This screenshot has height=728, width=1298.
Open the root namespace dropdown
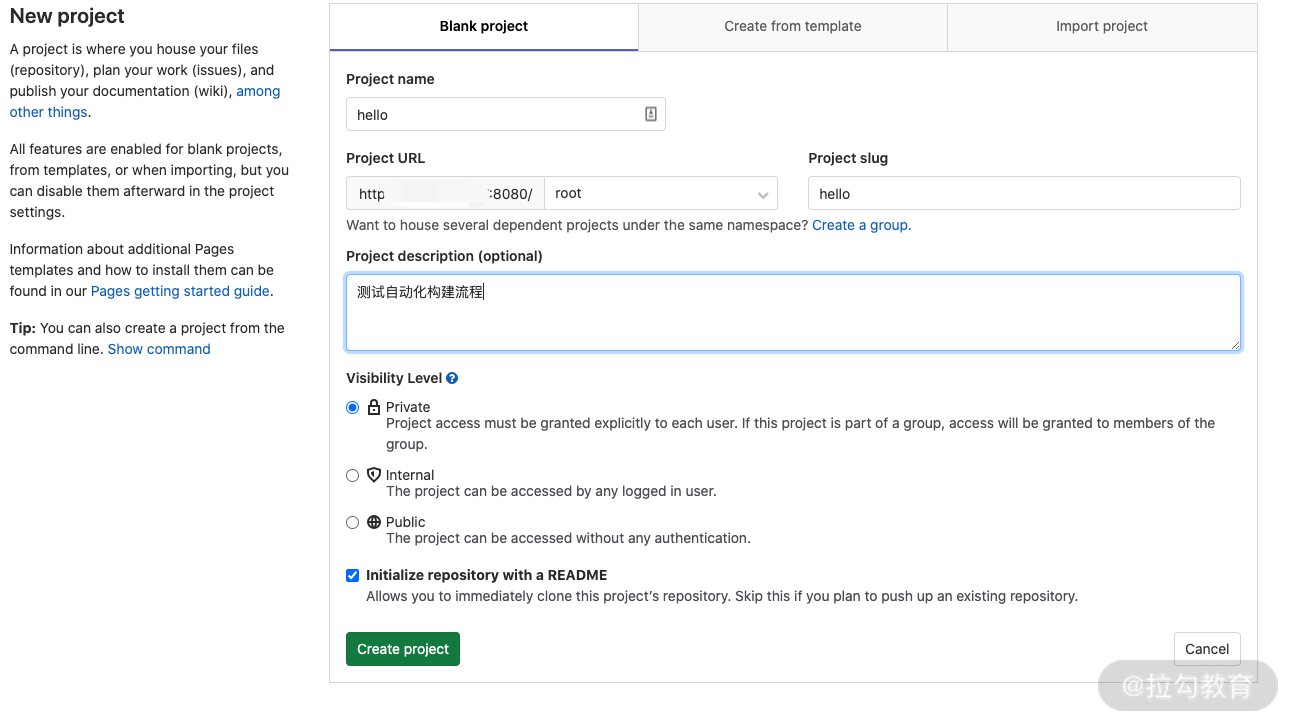[660, 193]
